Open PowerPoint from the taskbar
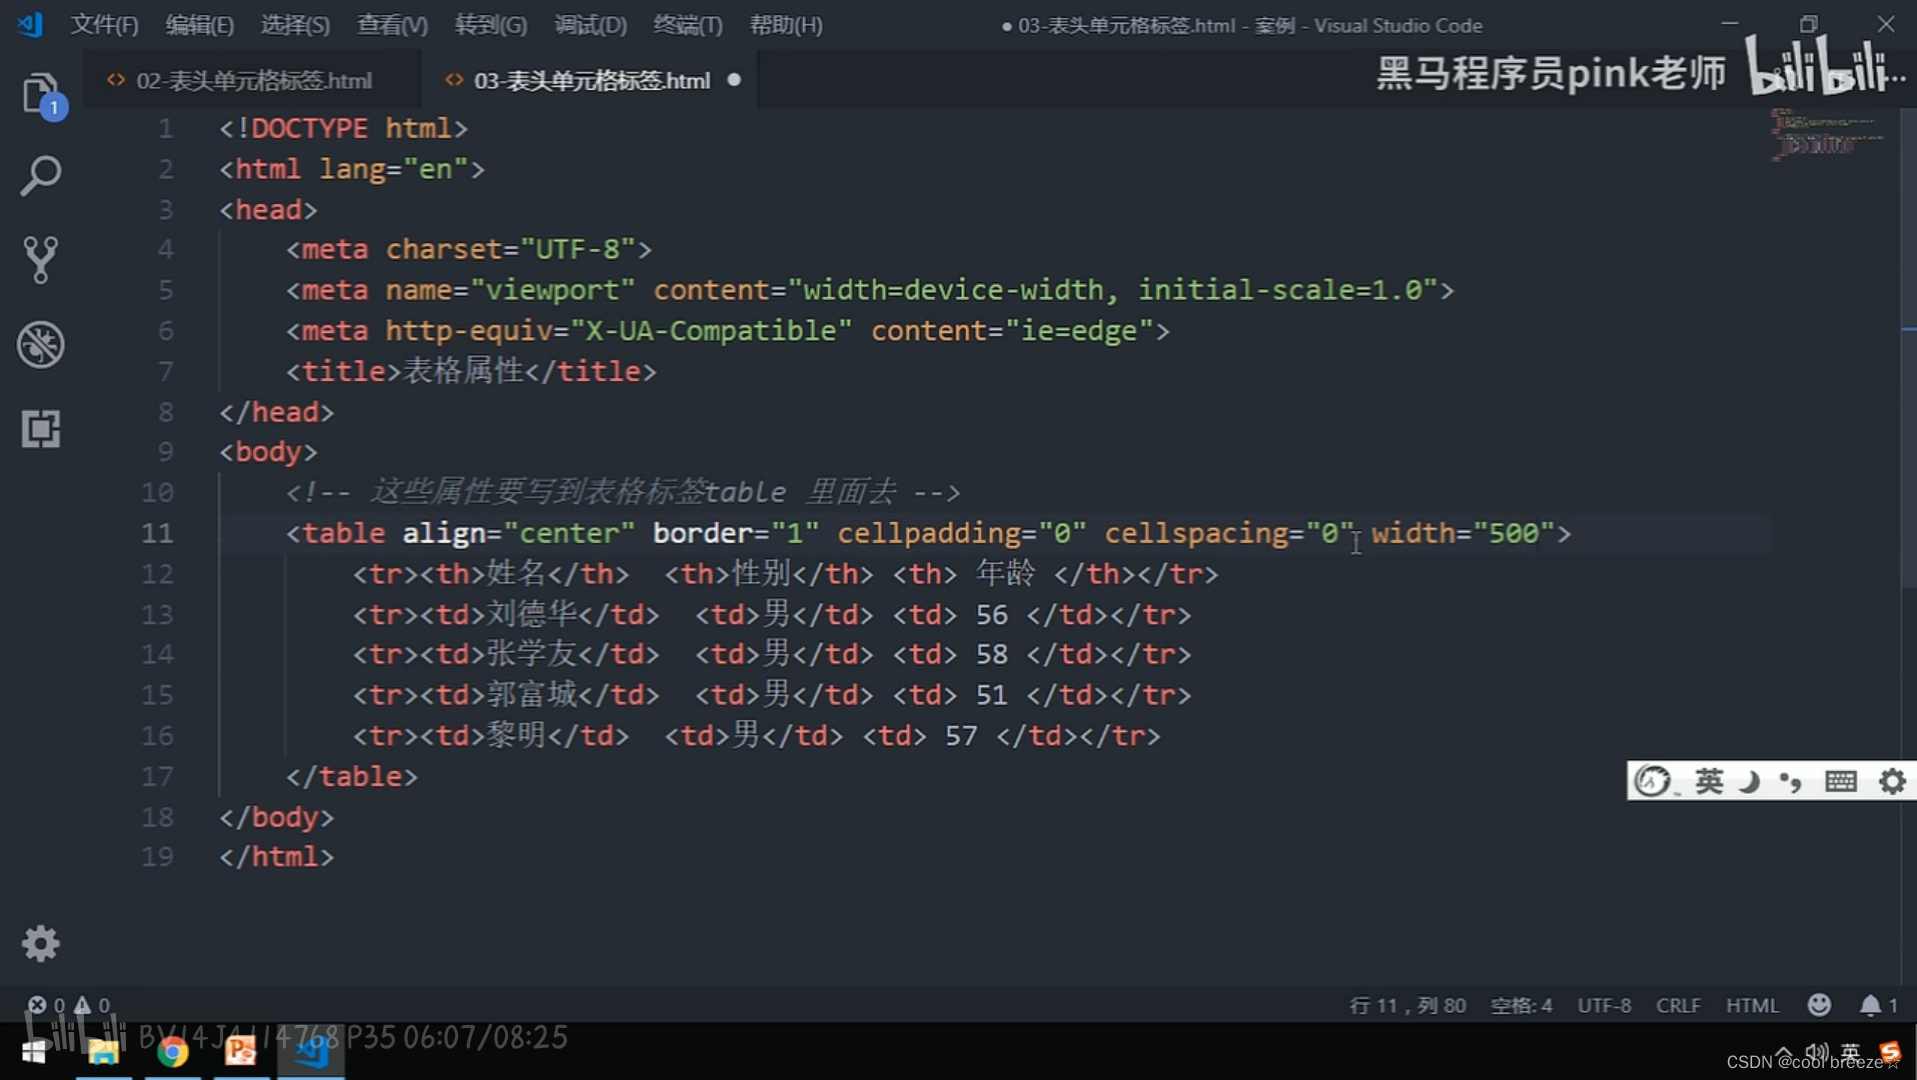 pyautogui.click(x=241, y=1052)
